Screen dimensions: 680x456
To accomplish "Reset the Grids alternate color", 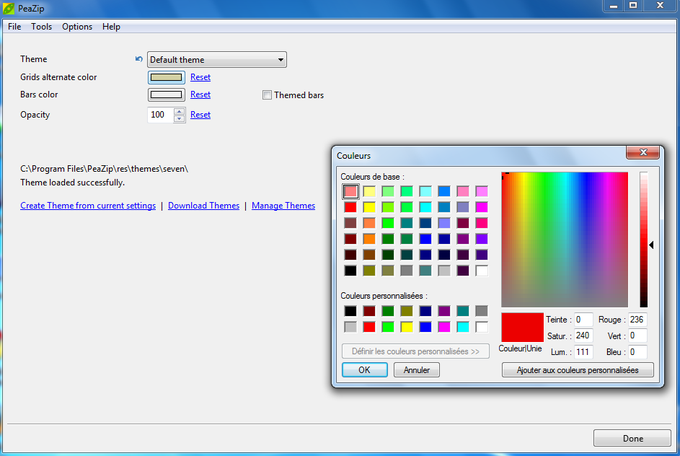I will pyautogui.click(x=200, y=77).
